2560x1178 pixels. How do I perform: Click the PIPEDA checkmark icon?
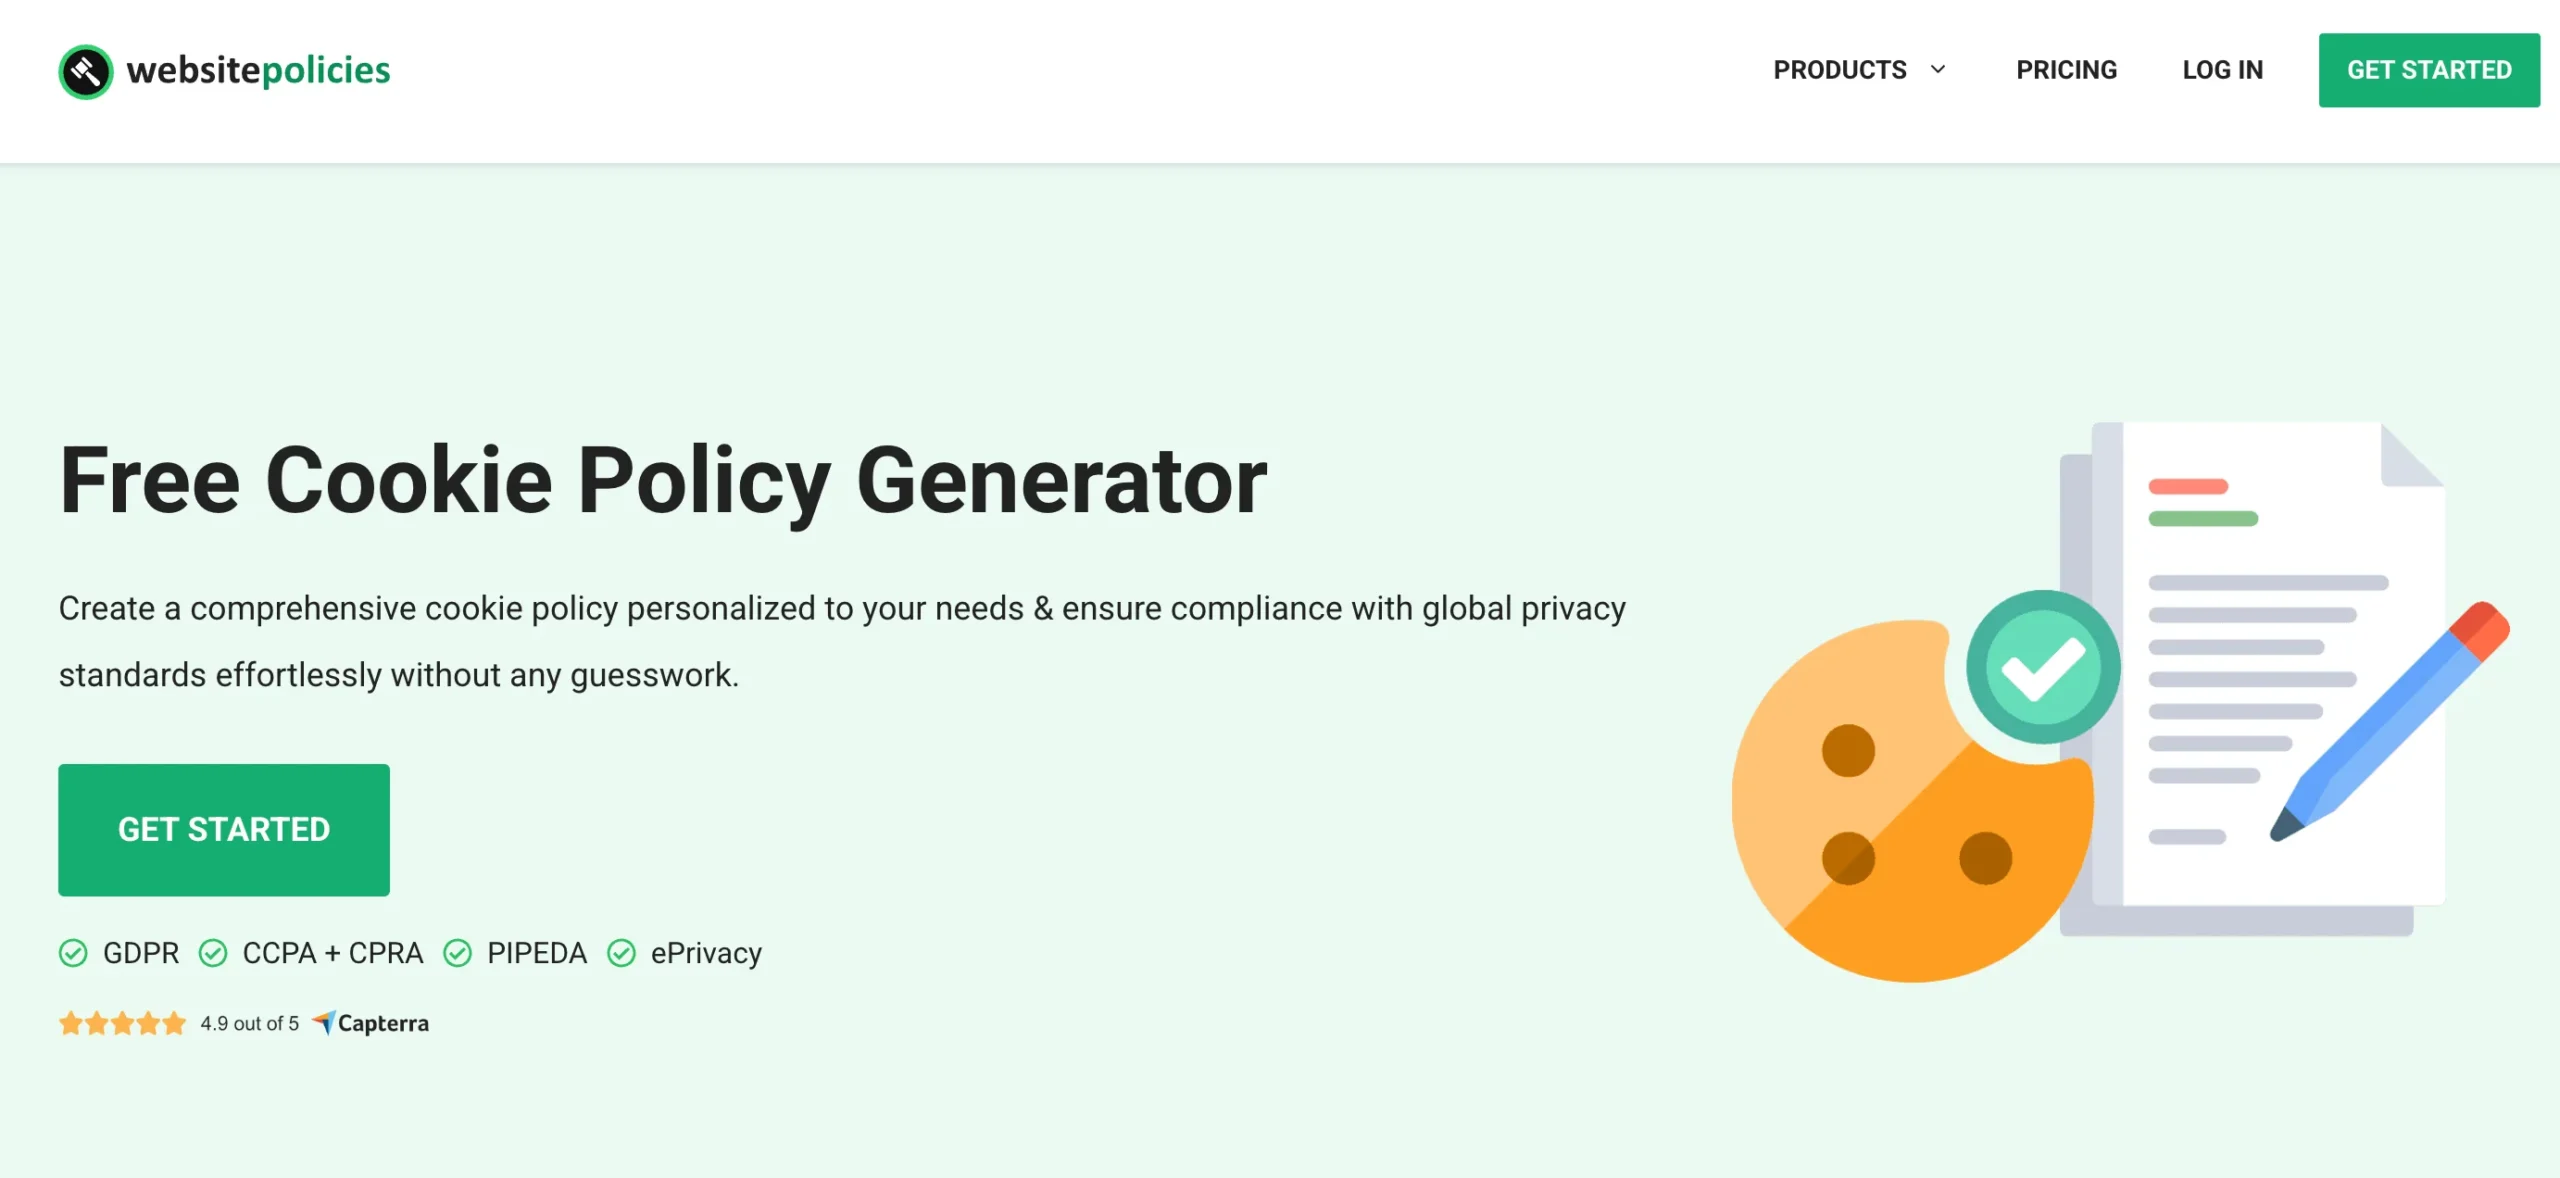click(459, 953)
